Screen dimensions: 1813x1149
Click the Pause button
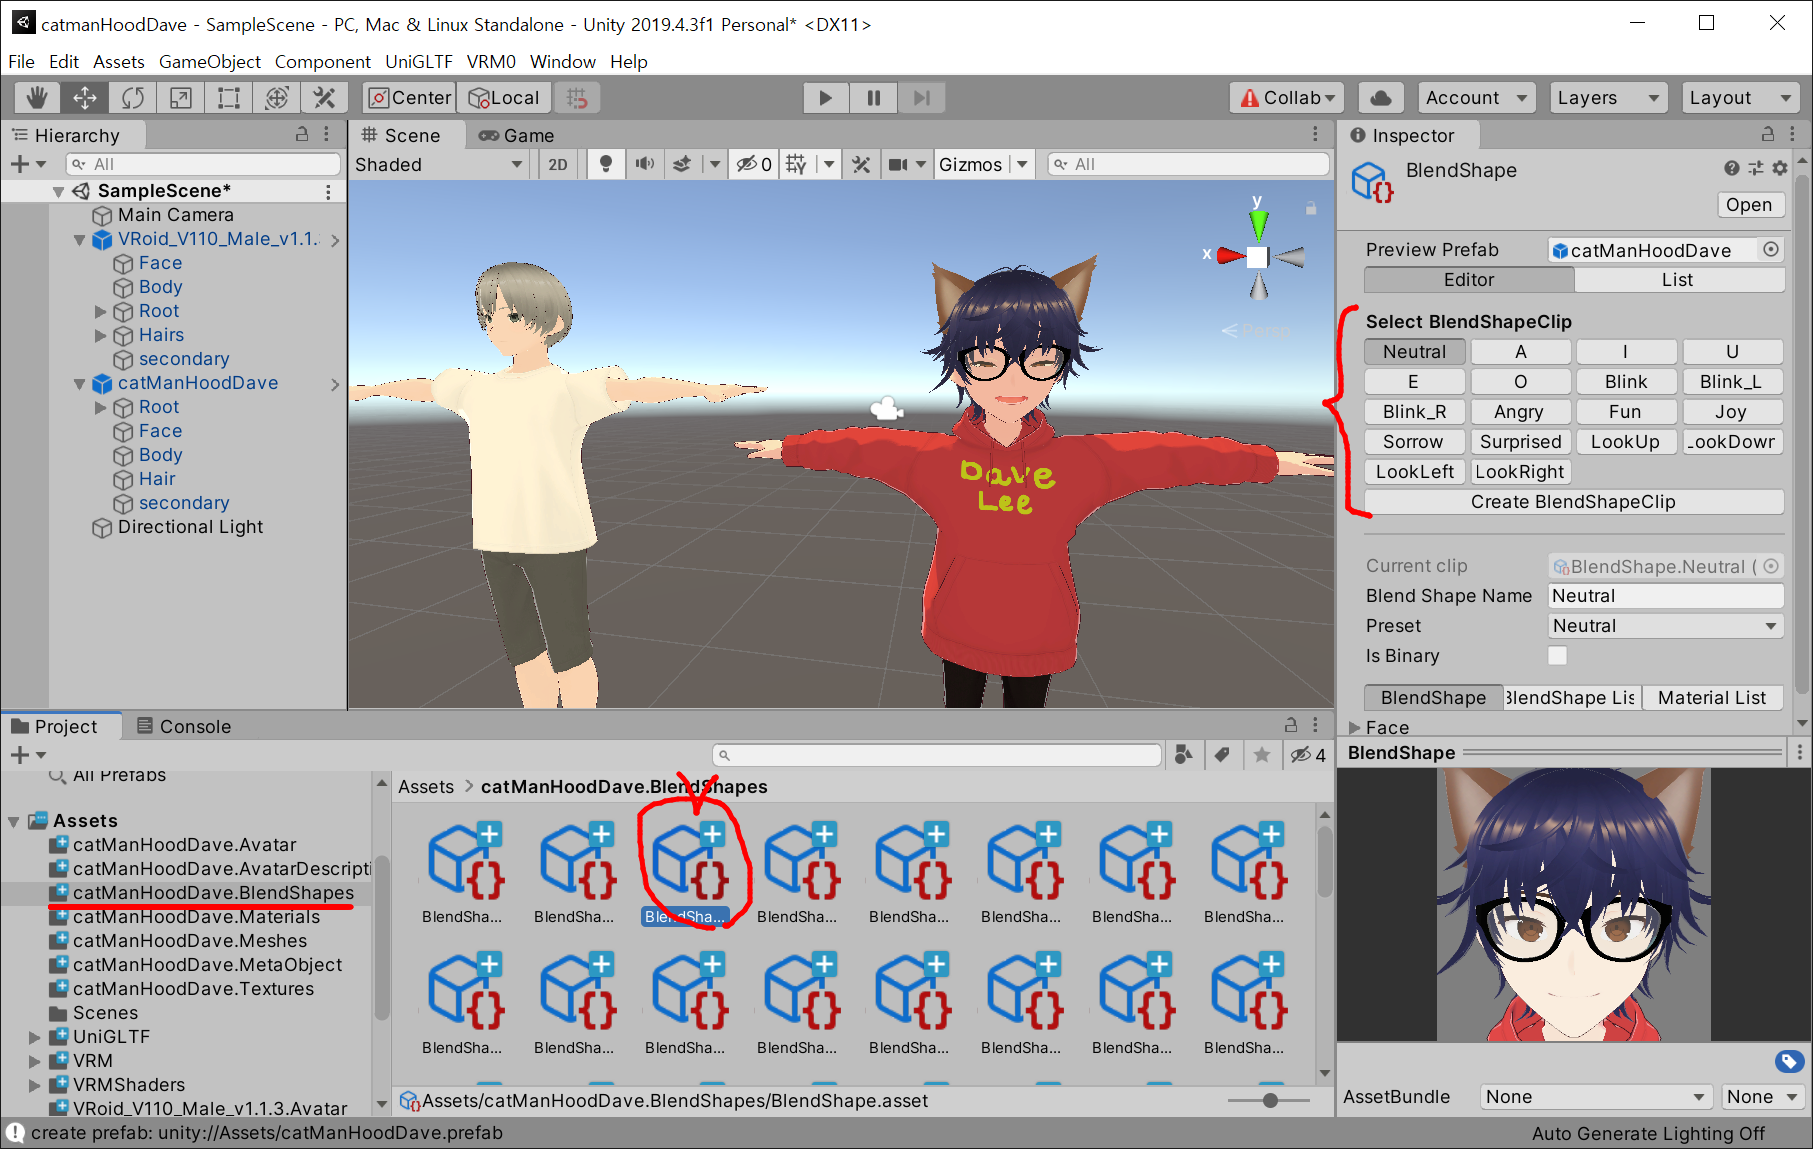coord(874,98)
